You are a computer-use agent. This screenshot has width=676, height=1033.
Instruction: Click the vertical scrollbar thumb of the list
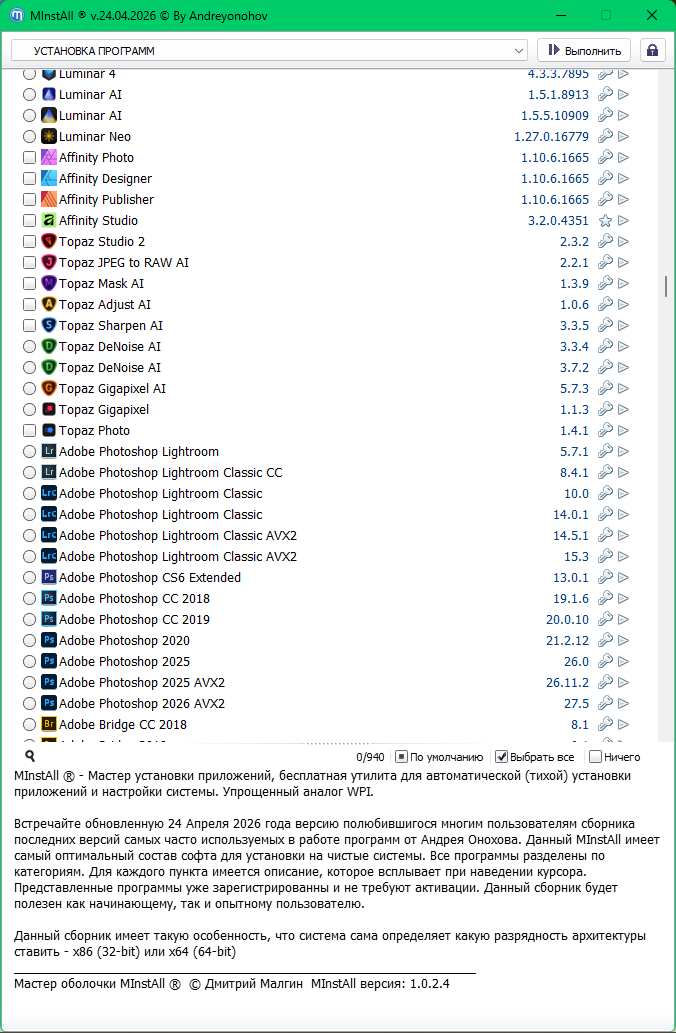click(x=665, y=287)
